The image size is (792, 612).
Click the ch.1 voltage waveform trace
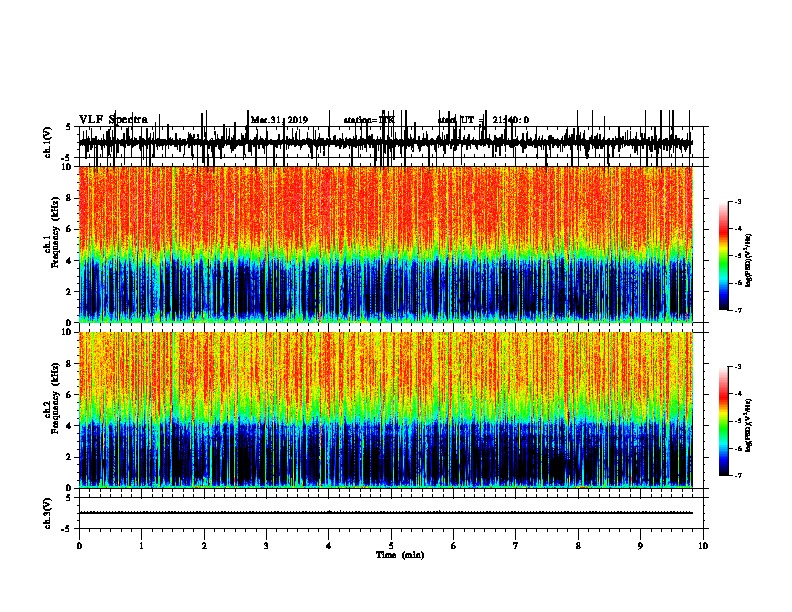point(385,143)
